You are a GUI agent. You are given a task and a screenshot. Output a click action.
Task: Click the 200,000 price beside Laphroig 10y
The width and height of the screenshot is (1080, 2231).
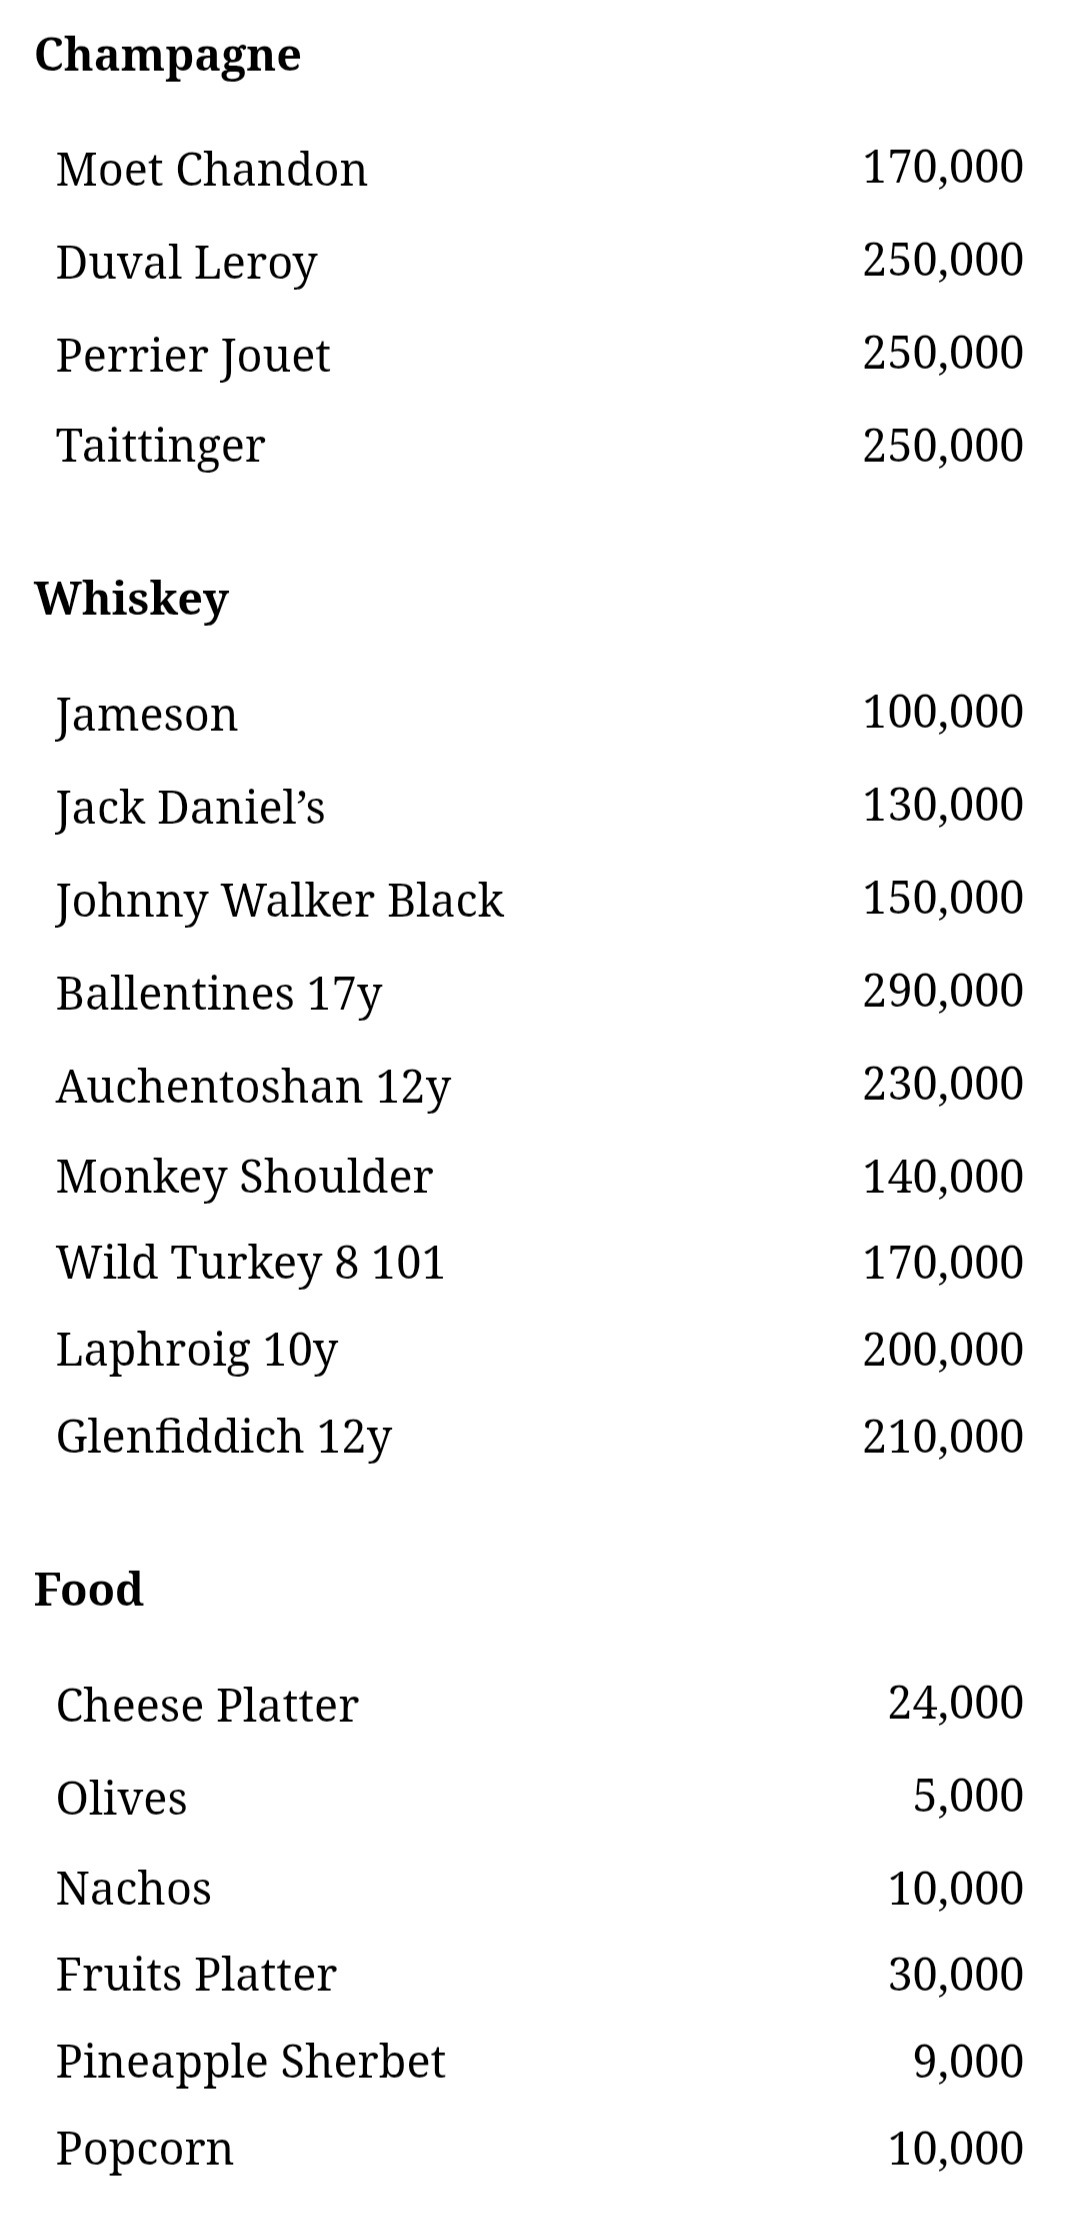point(943,1350)
